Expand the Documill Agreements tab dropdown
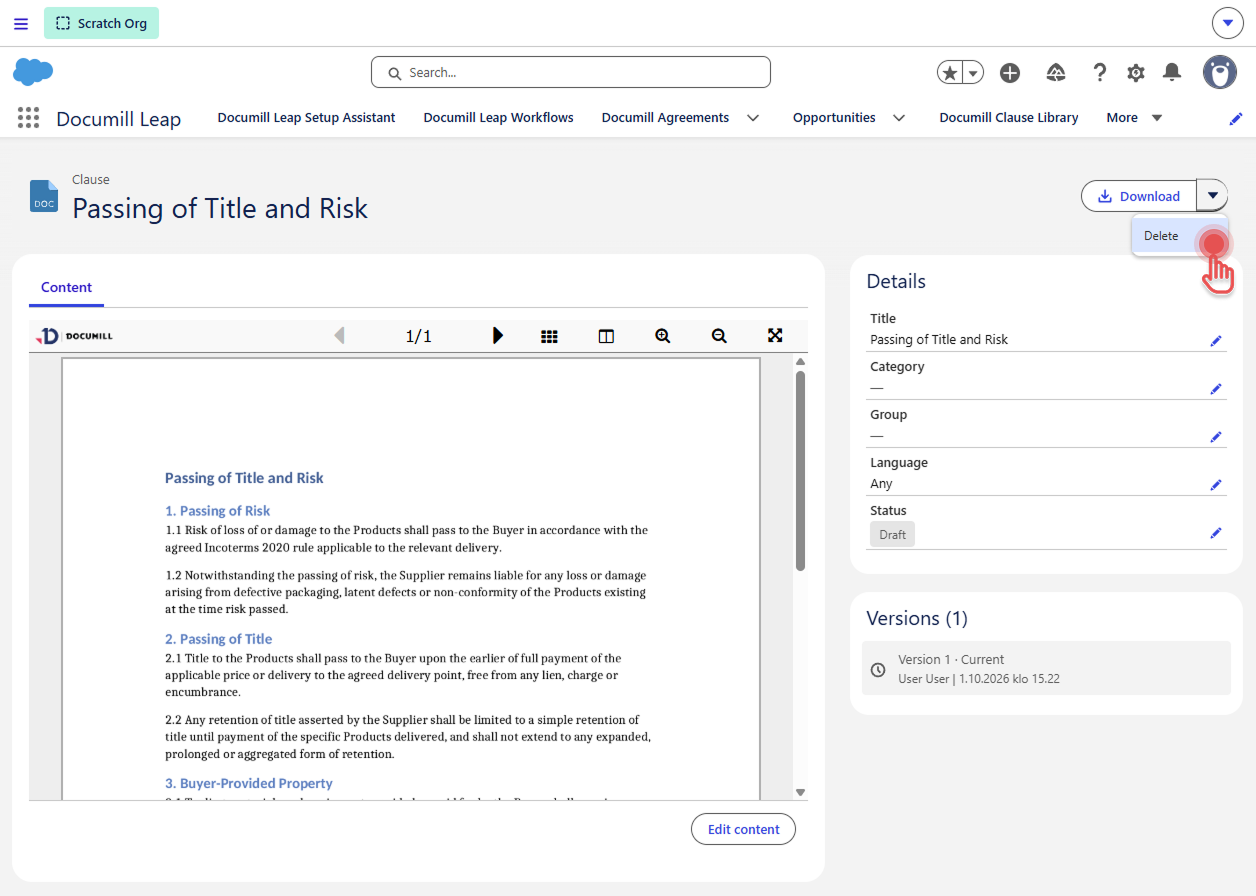Image resolution: width=1256 pixels, height=896 pixels. (753, 118)
